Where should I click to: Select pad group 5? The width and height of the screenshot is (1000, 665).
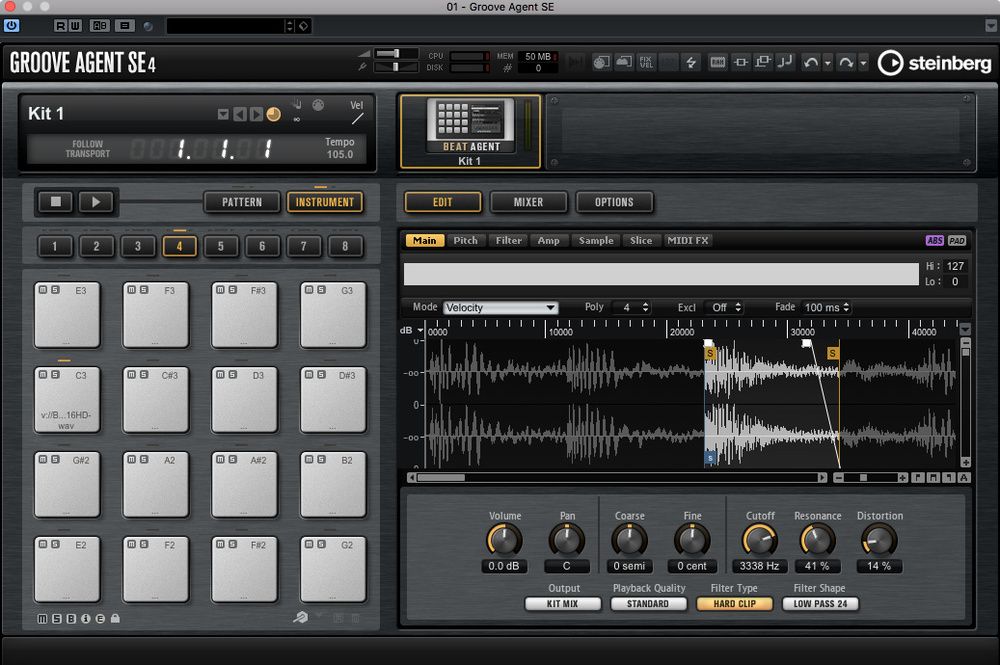click(221, 246)
